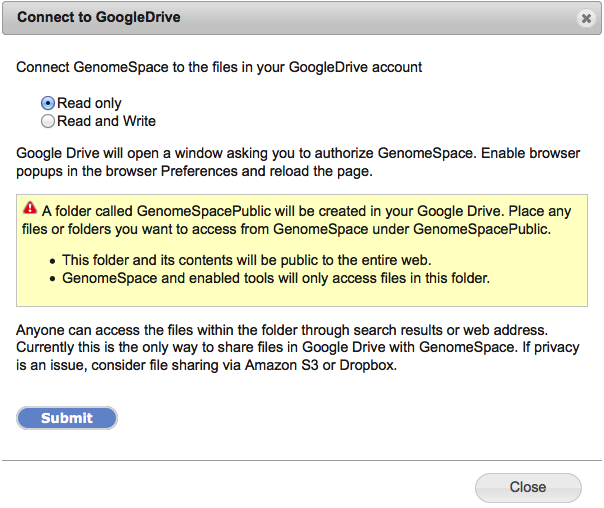Image resolution: width=604 pixels, height=508 pixels.
Task: Choose the Read and Write radio button
Action: pos(48,121)
